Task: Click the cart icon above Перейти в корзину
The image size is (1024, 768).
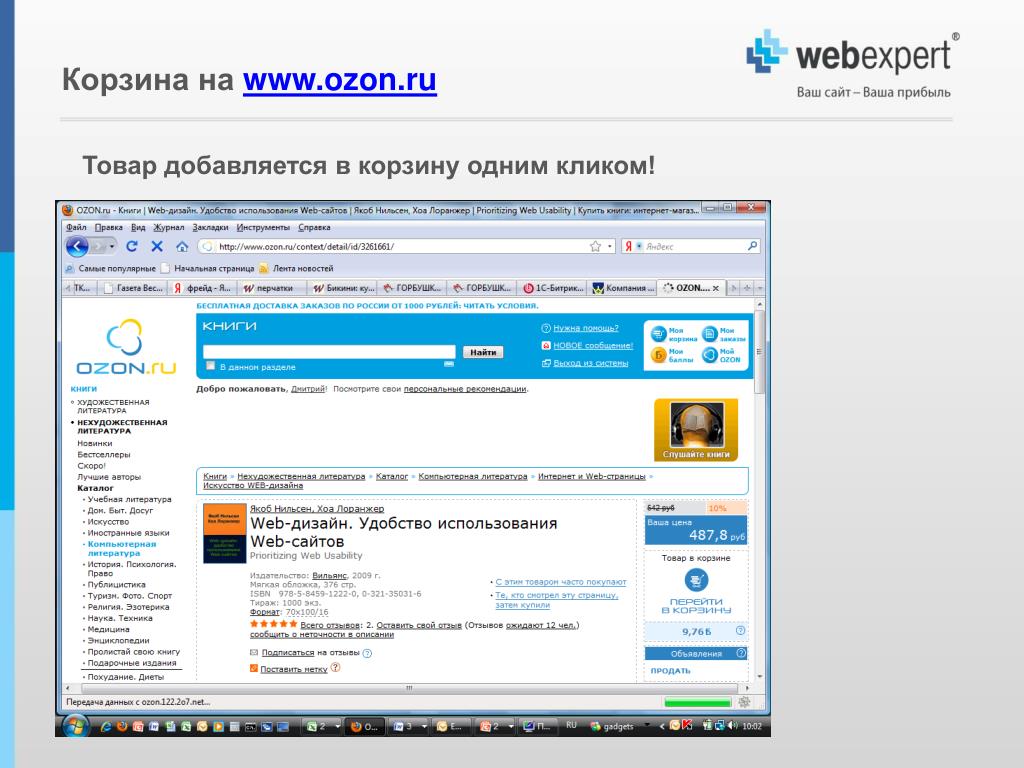Action: coord(696,580)
